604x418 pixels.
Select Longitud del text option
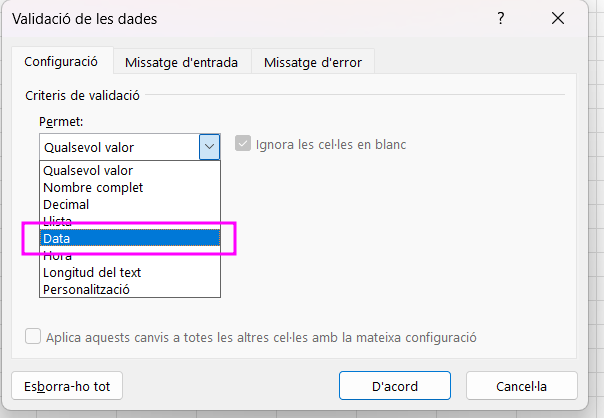[x=130, y=272]
